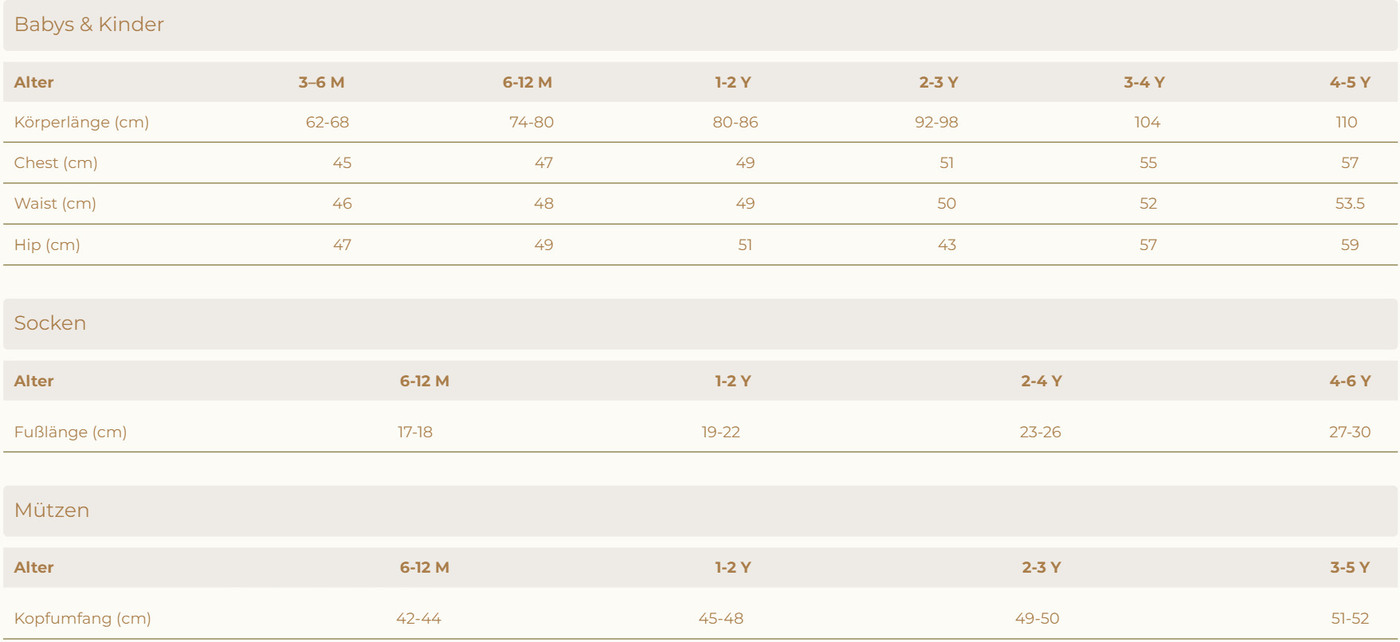Click the hip value '43'
This screenshot has width=1400, height=642.
946,245
